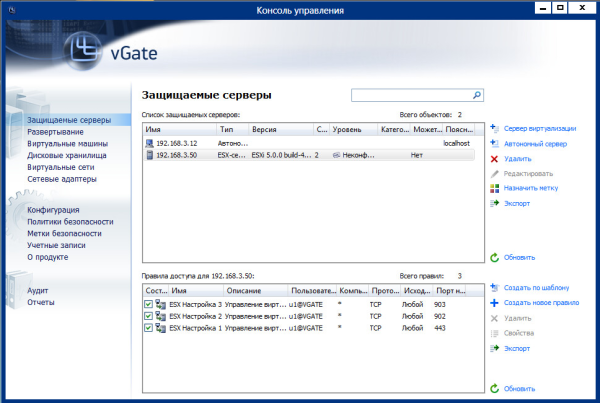Sort rules by Описание column header
The width and height of the screenshot is (600, 403).
point(256,290)
